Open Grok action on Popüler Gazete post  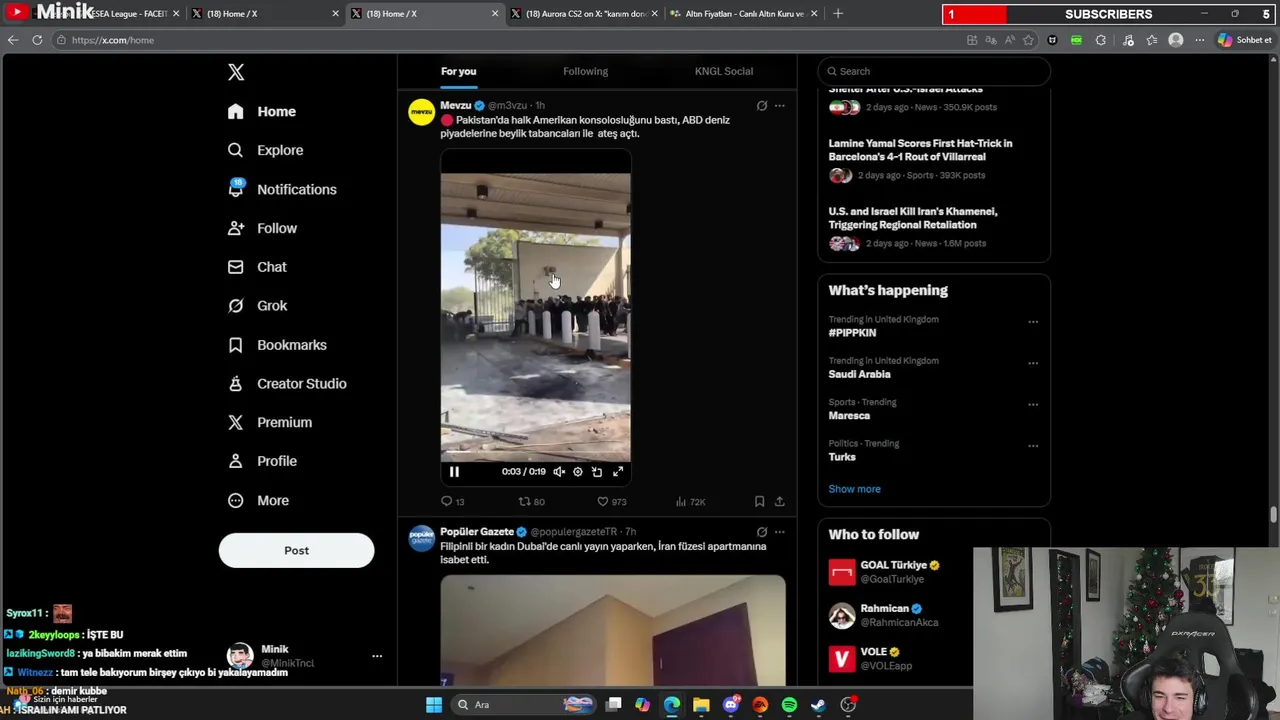(x=762, y=532)
